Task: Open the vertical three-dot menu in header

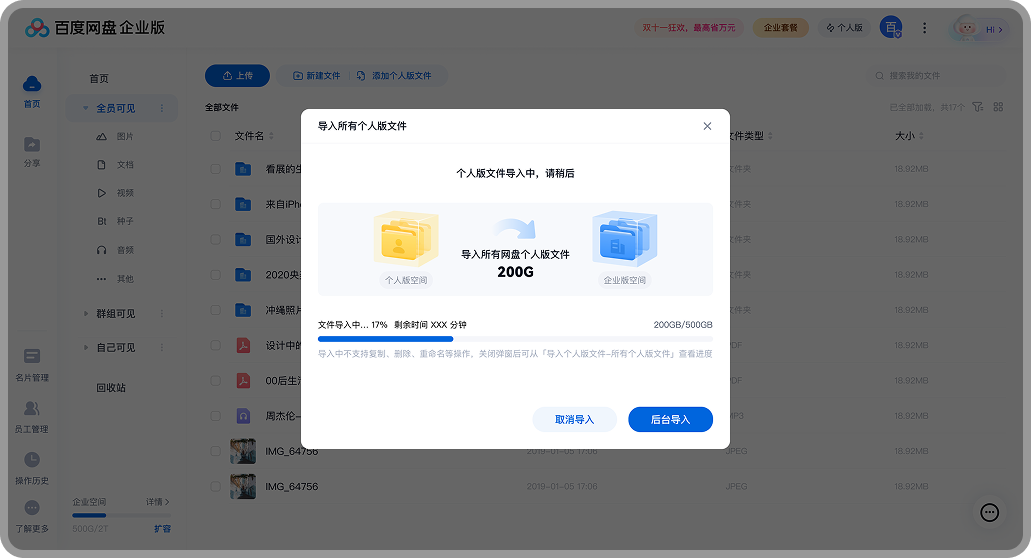Action: coord(924,28)
